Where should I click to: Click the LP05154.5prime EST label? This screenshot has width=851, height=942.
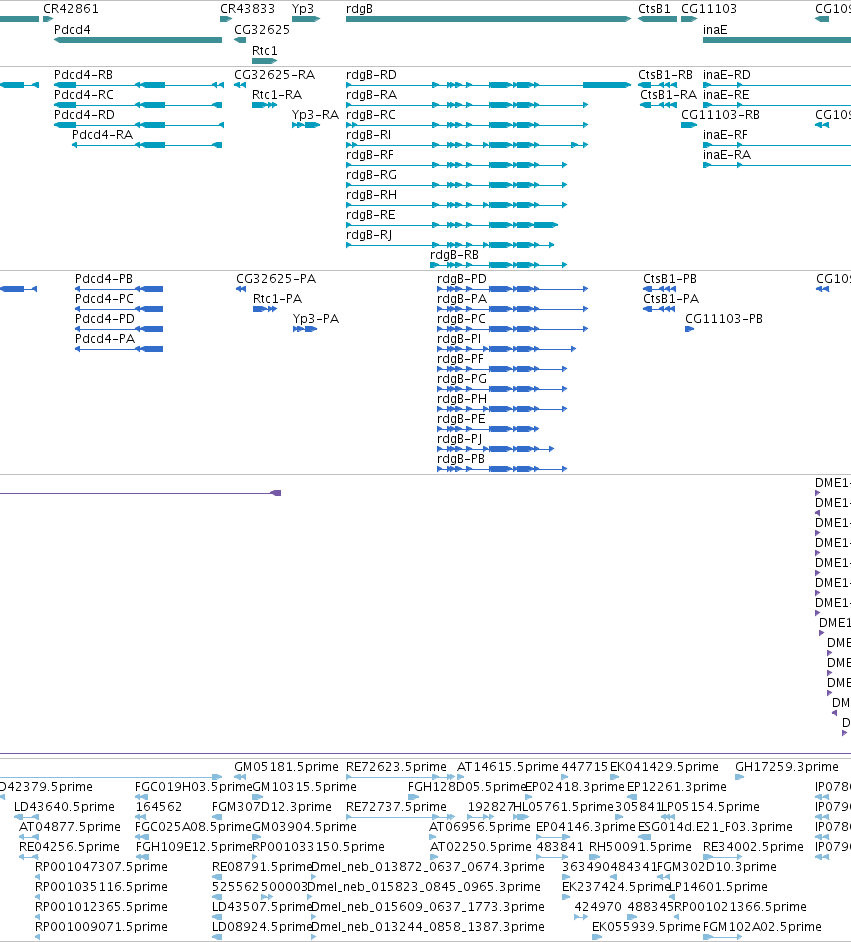click(x=710, y=807)
